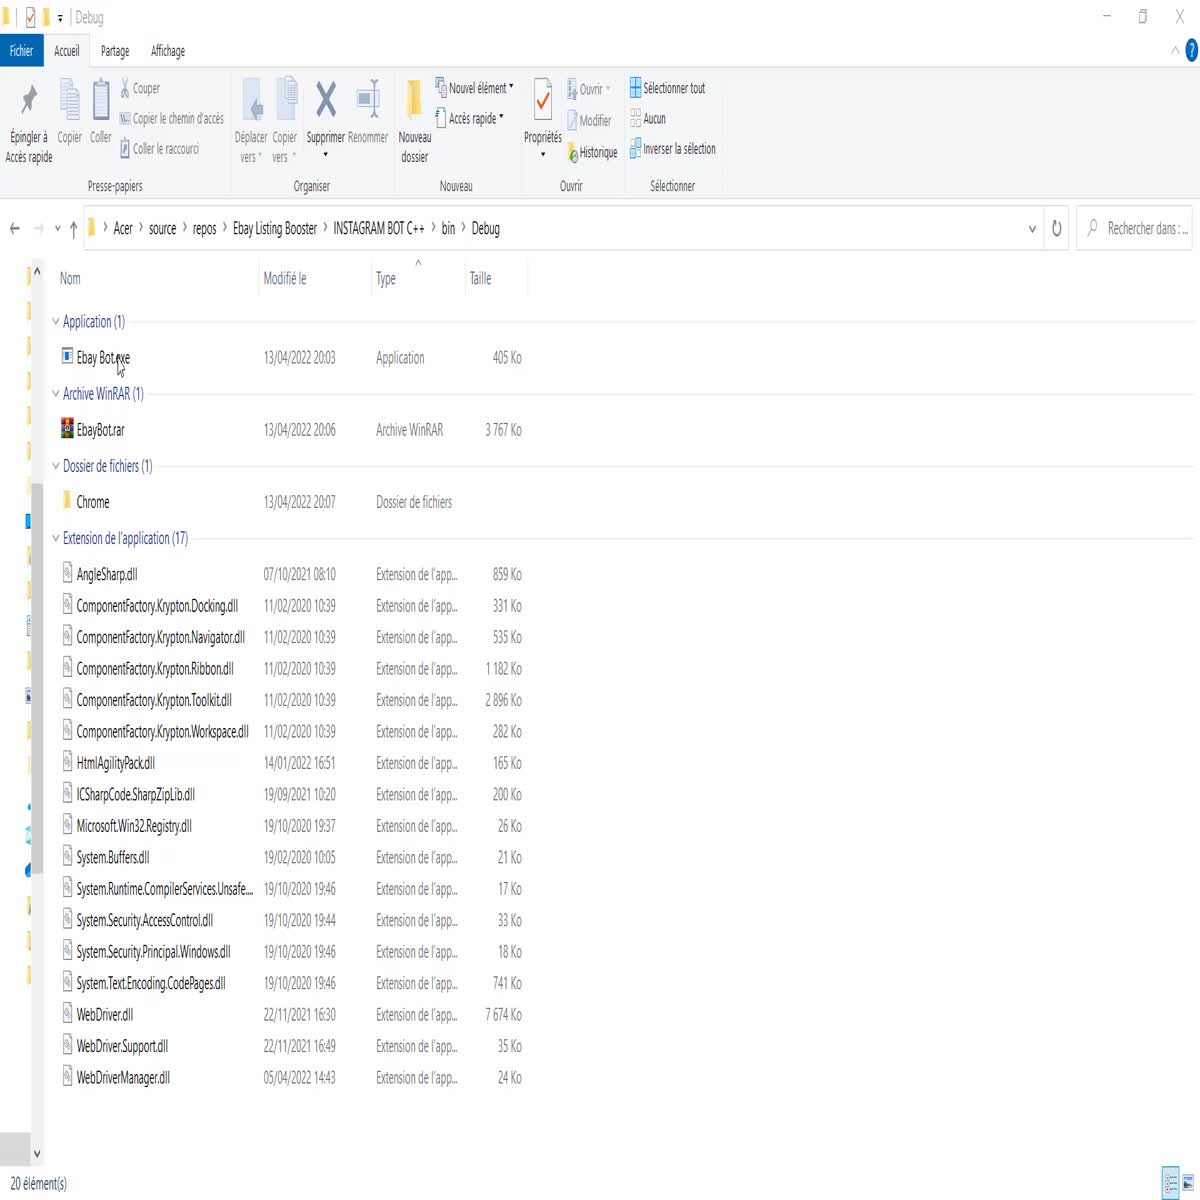Open Propriétés using its icon
This screenshot has width=1200, height=1200.
coord(541,101)
